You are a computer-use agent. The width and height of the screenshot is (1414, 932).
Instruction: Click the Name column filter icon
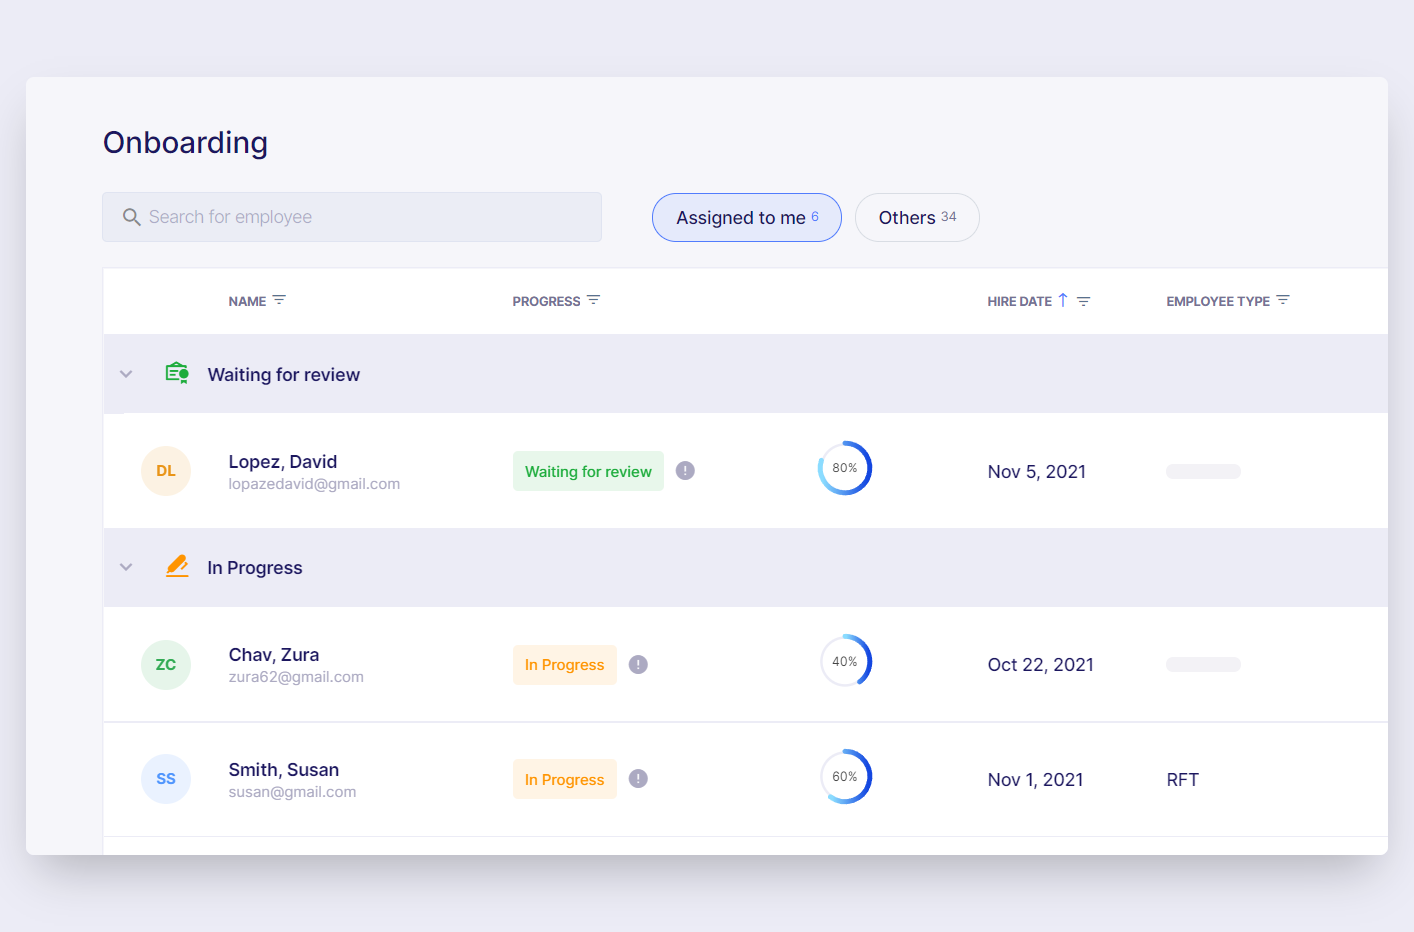[x=279, y=300]
